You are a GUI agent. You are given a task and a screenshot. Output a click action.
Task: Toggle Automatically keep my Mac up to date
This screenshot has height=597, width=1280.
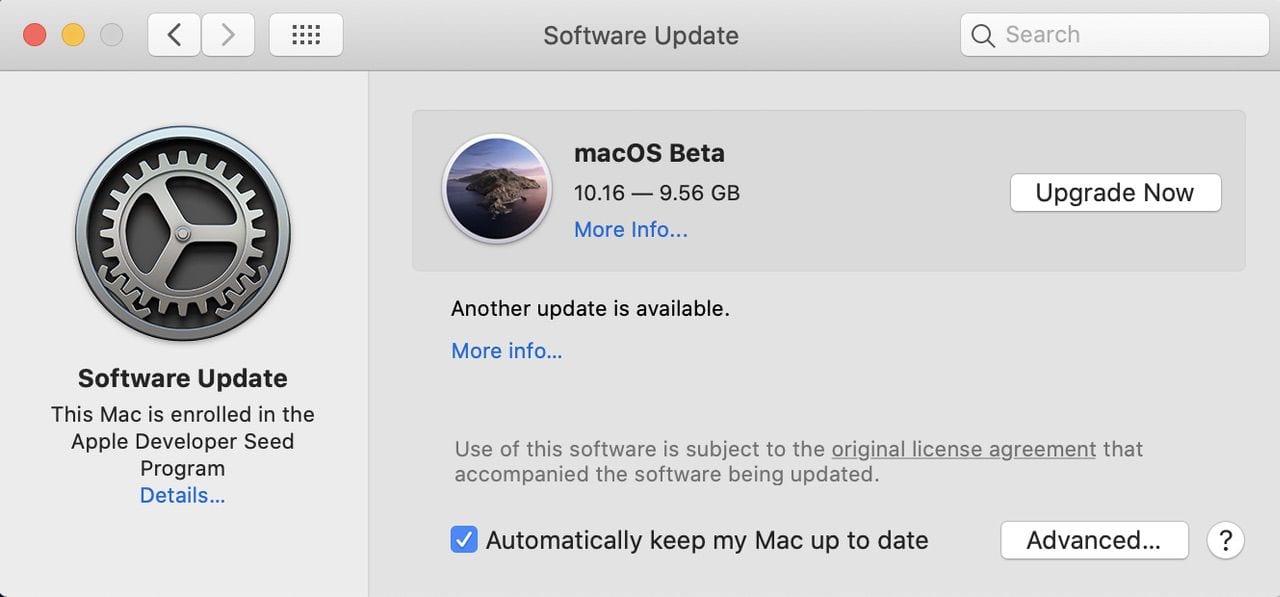464,541
